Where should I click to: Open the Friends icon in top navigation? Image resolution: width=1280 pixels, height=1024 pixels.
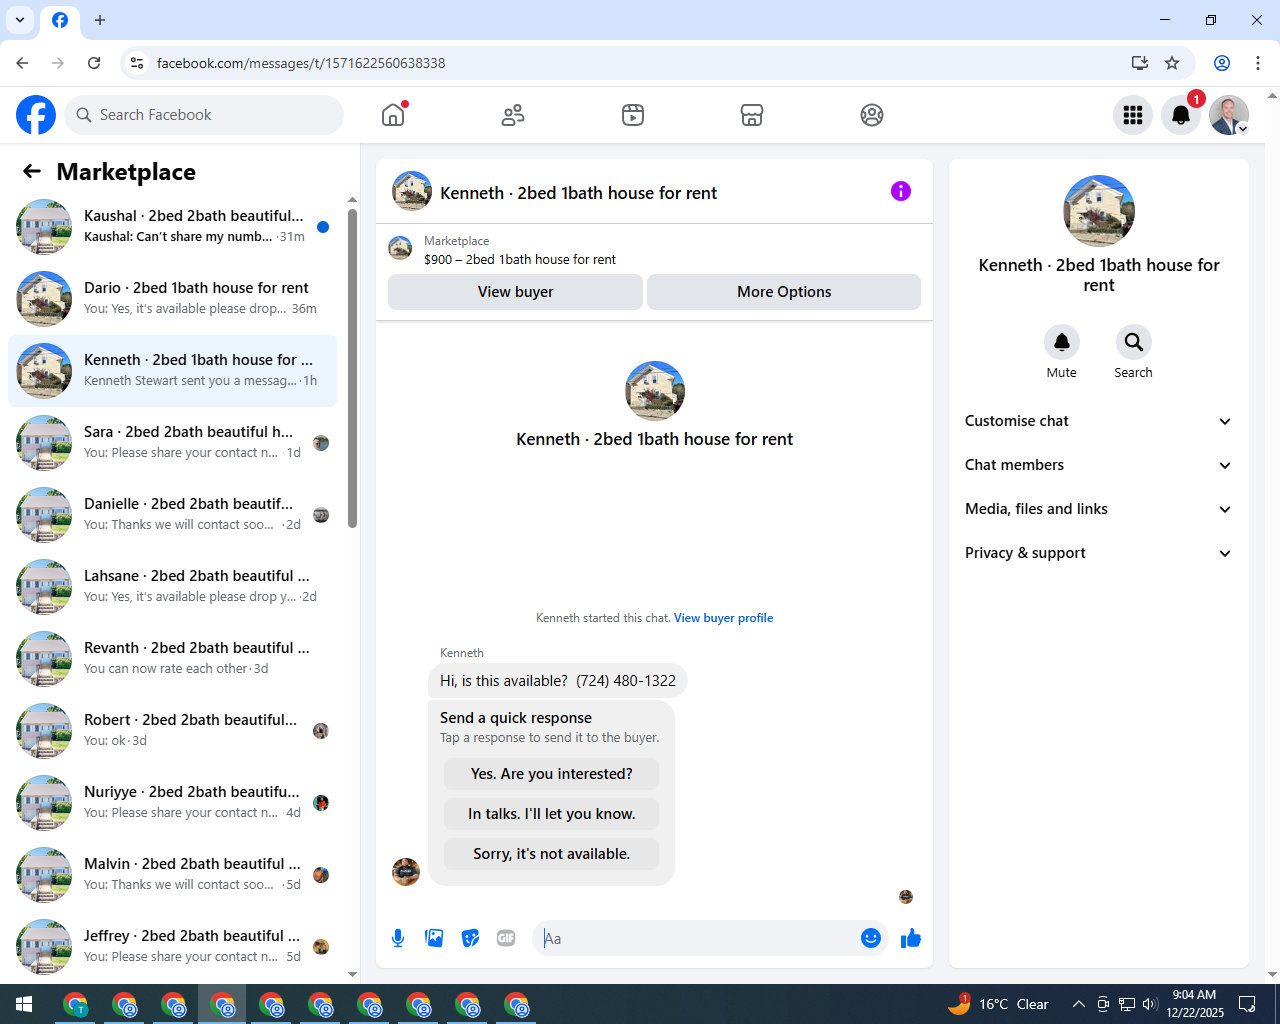pos(513,115)
